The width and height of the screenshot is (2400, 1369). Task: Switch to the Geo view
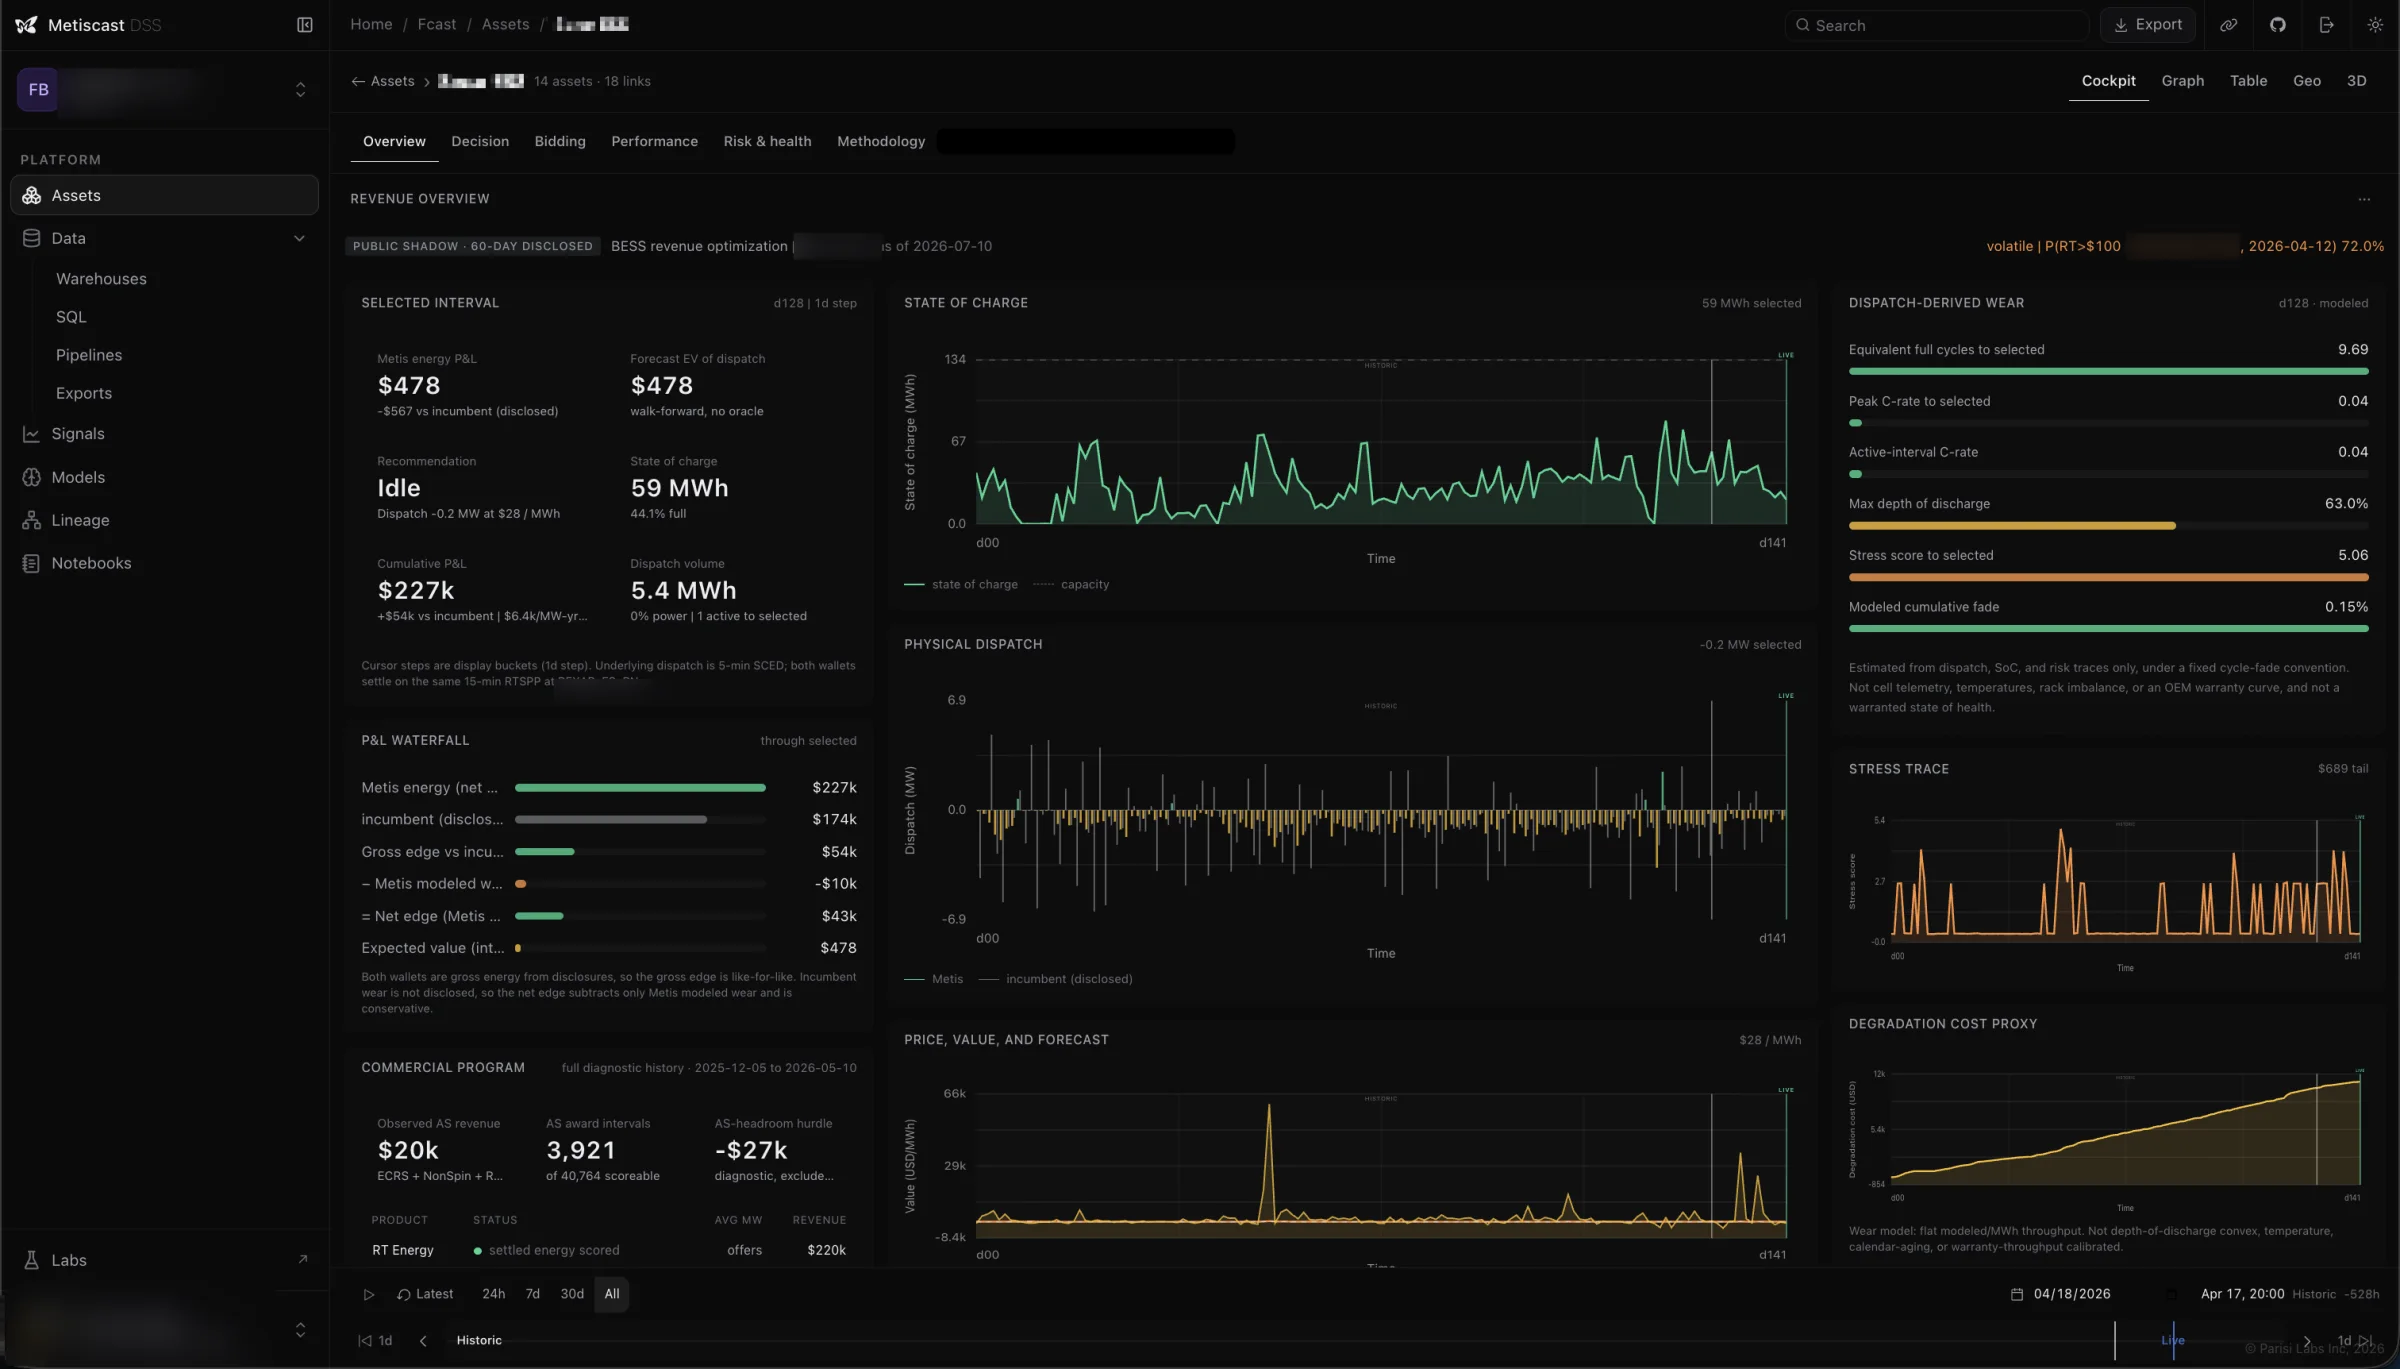tap(2306, 81)
